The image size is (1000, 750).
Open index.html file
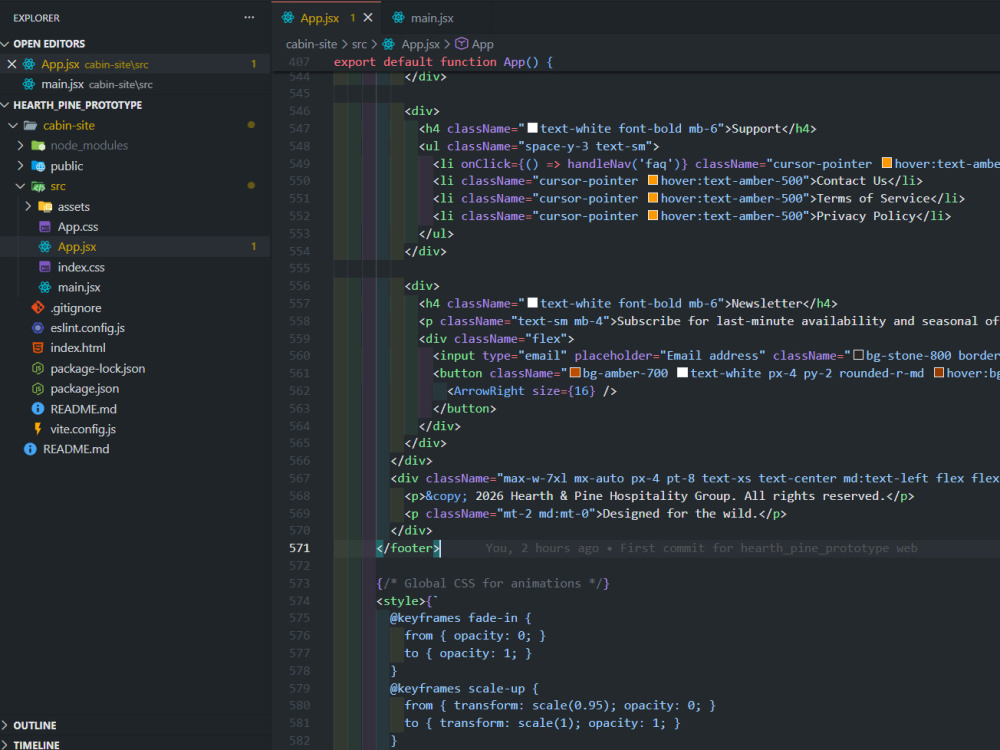pos(78,348)
